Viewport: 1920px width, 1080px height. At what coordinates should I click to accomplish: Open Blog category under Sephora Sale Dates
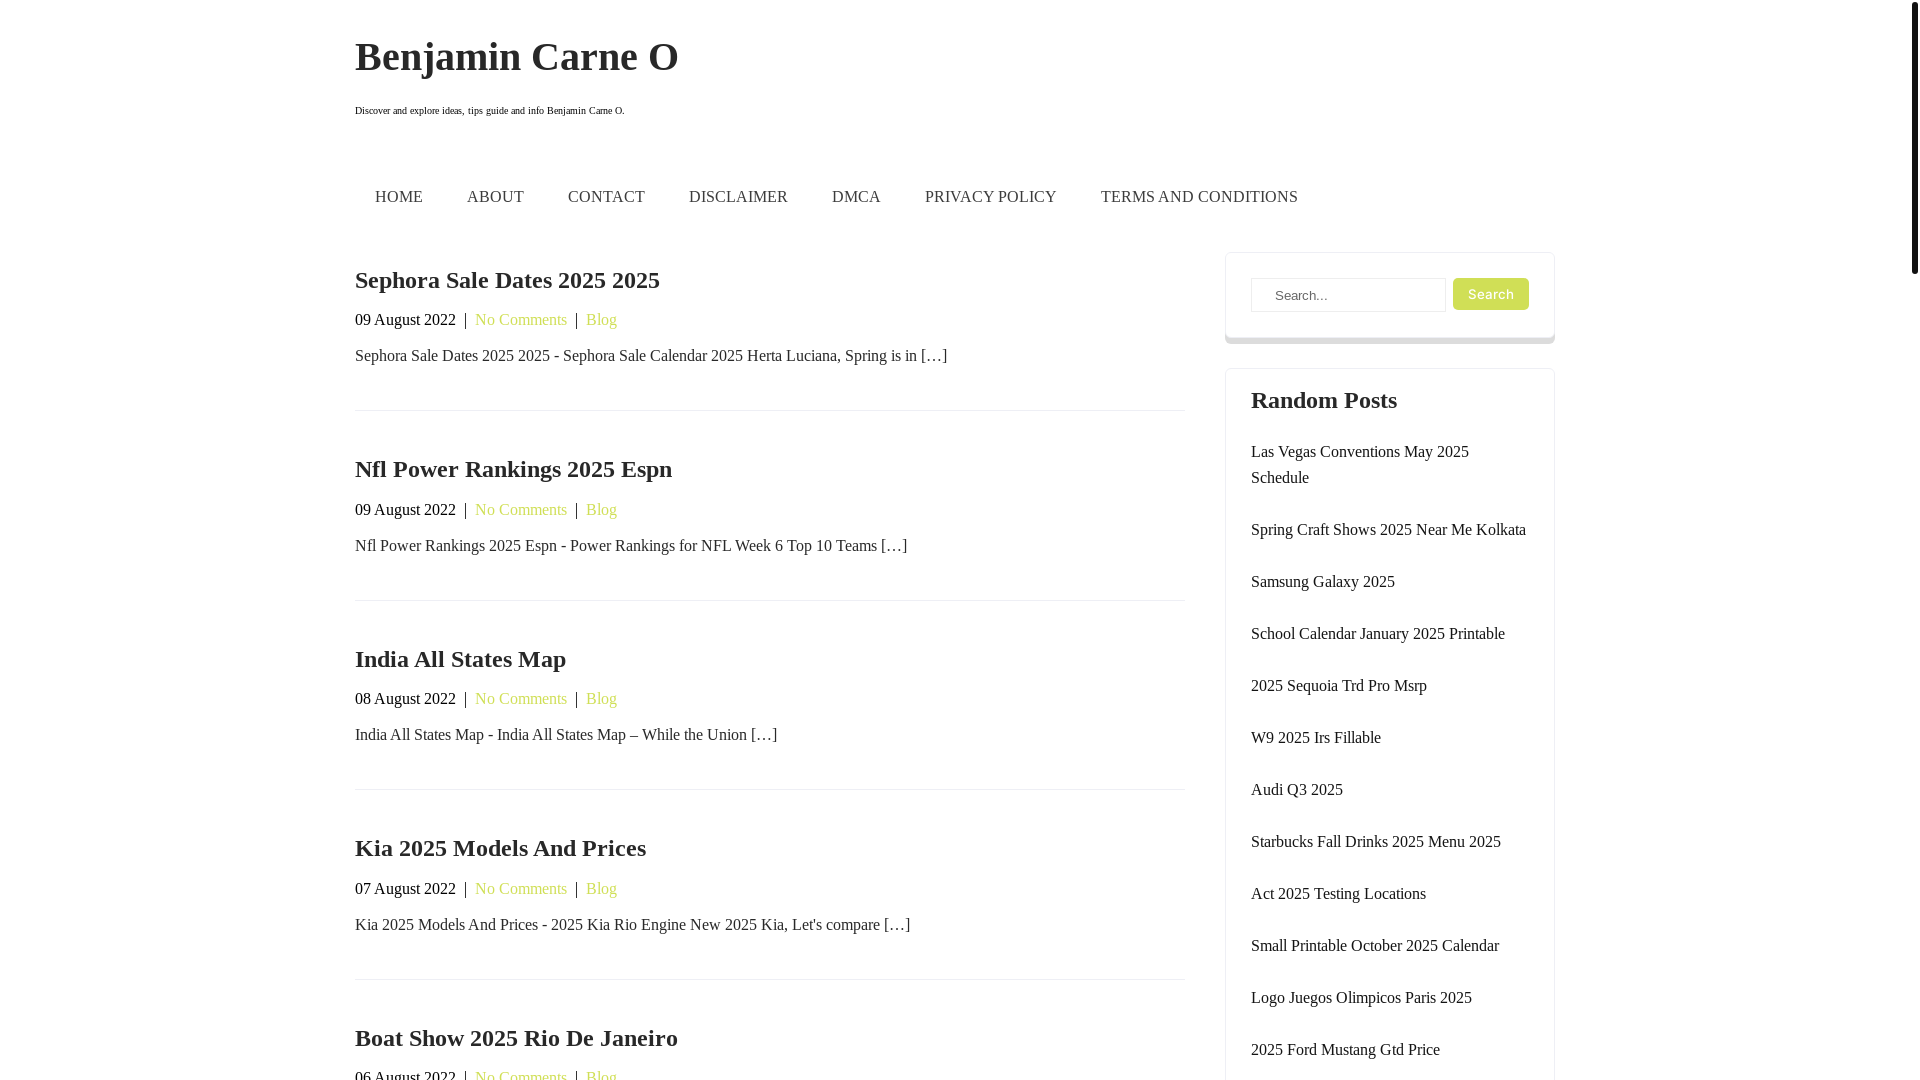click(601, 320)
